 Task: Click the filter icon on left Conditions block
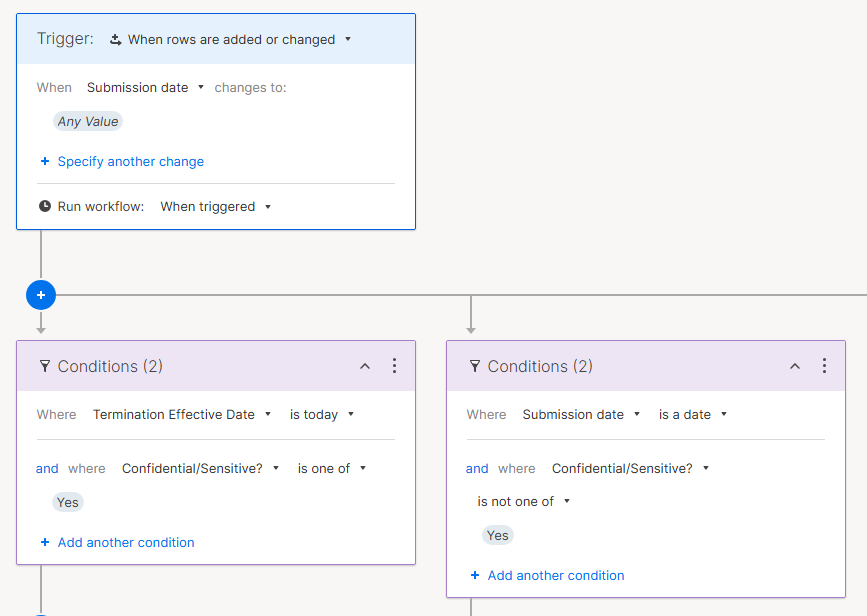(x=44, y=367)
